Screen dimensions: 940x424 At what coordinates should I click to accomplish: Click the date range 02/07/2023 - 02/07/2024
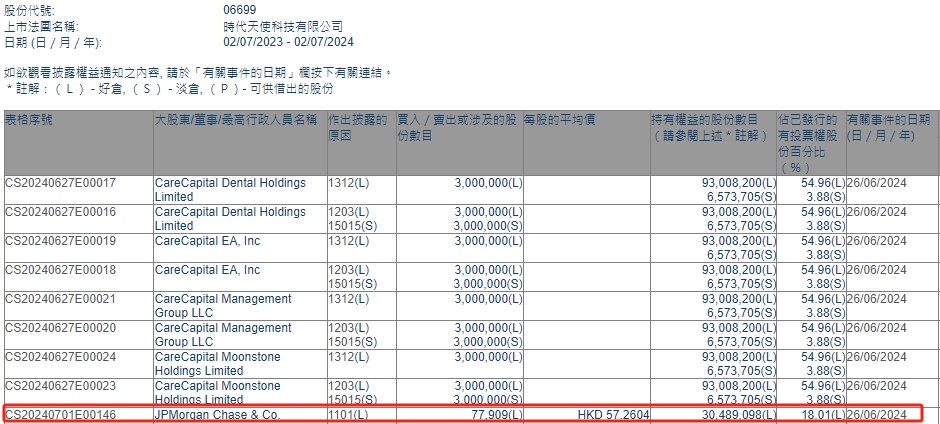point(288,42)
